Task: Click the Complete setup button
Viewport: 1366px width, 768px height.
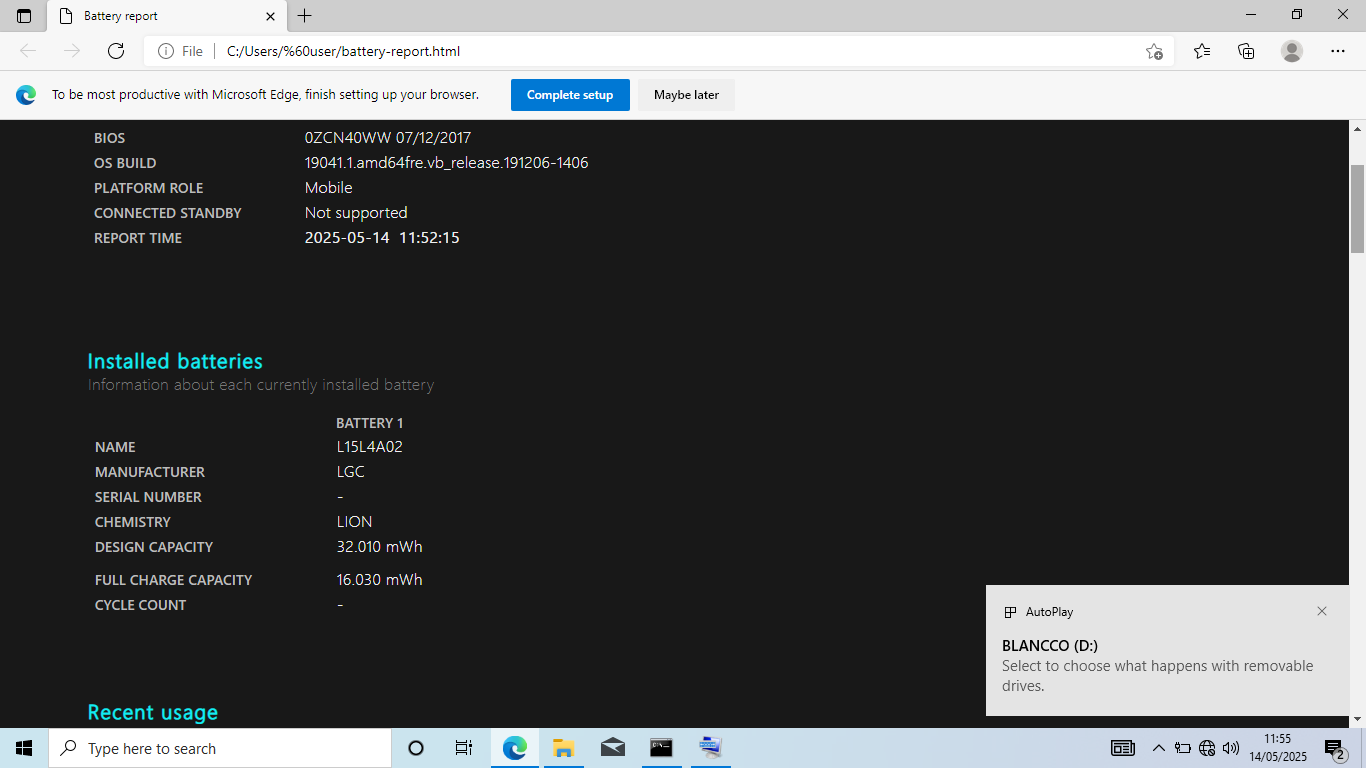Action: coord(570,95)
